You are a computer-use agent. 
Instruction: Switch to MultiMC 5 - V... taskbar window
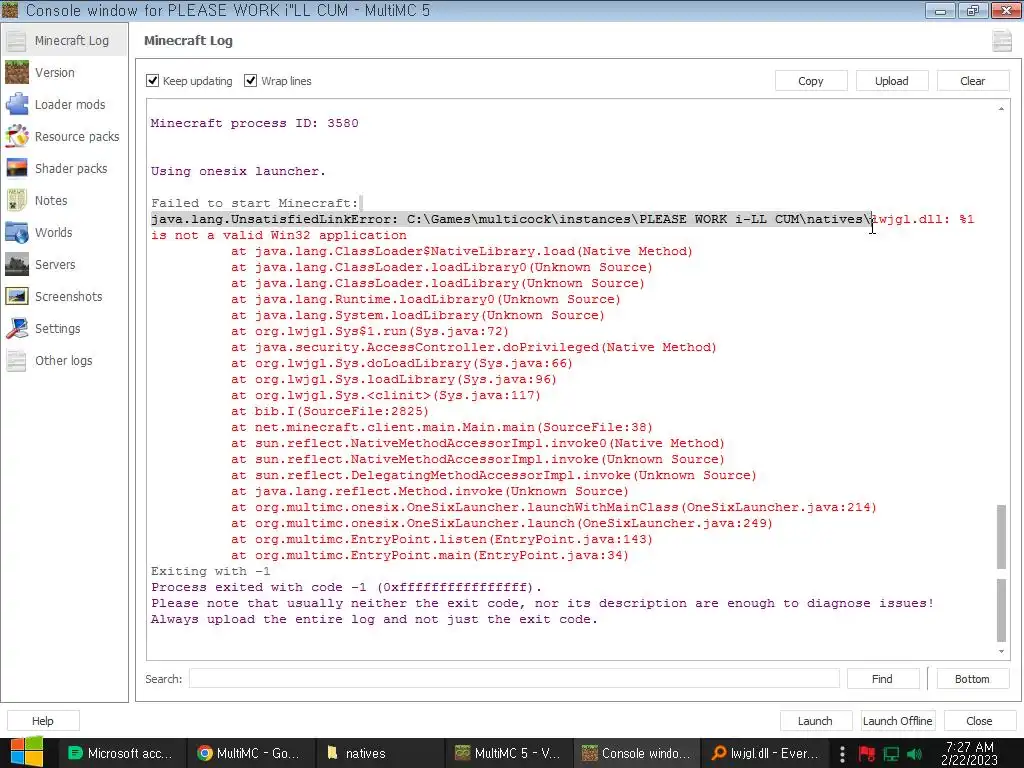507,753
